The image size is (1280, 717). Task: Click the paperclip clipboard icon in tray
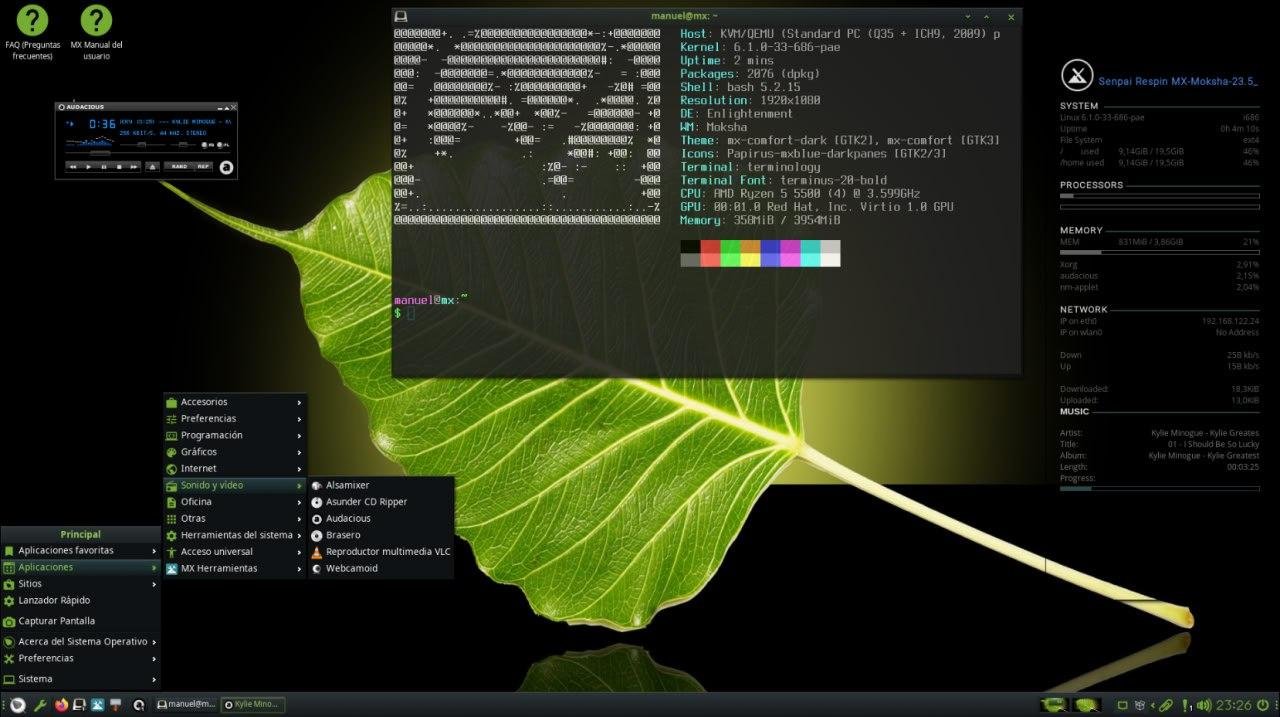1165,705
